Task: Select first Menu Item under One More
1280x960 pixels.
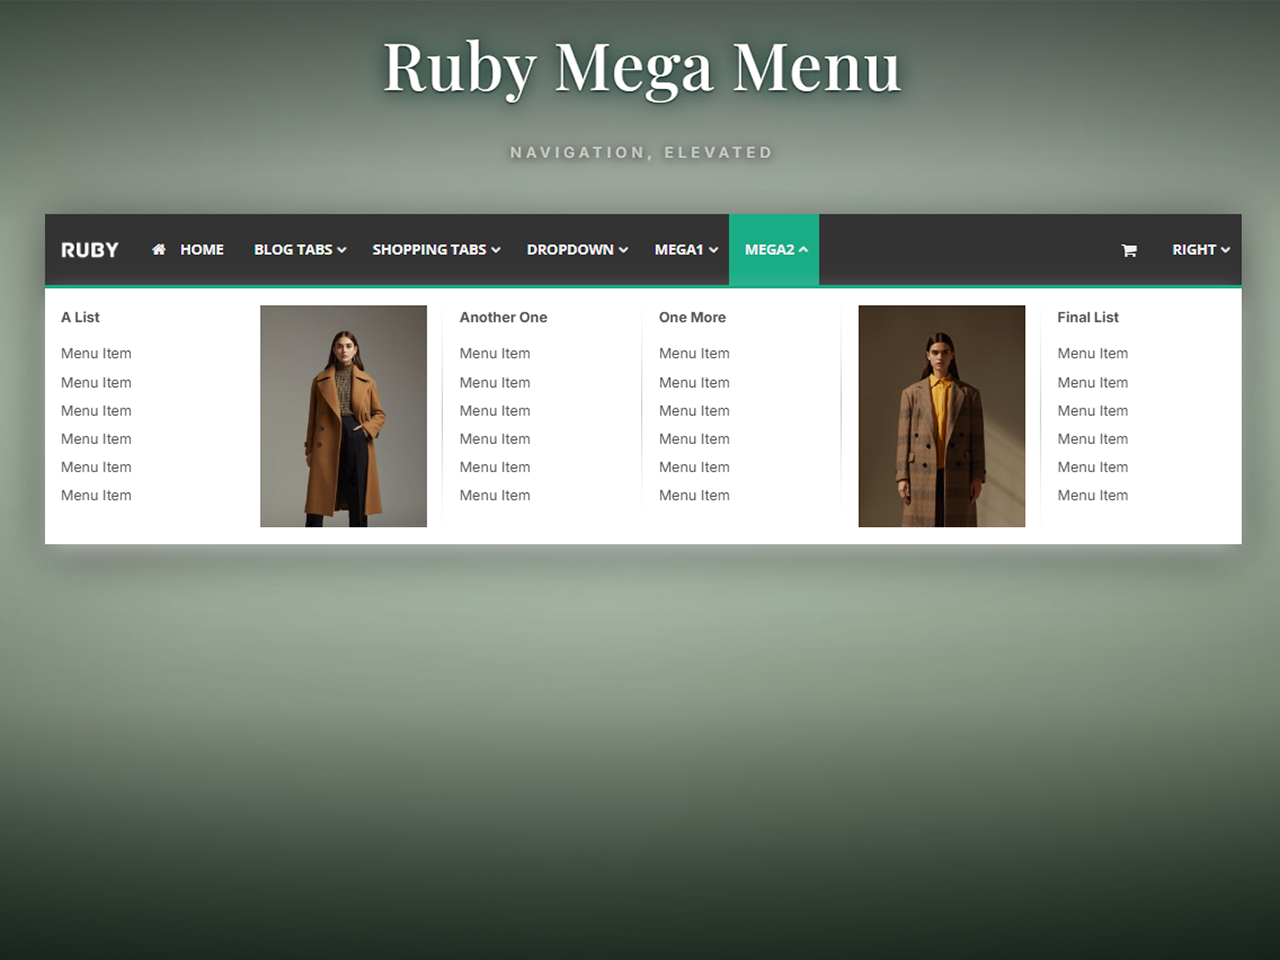Action: point(694,353)
